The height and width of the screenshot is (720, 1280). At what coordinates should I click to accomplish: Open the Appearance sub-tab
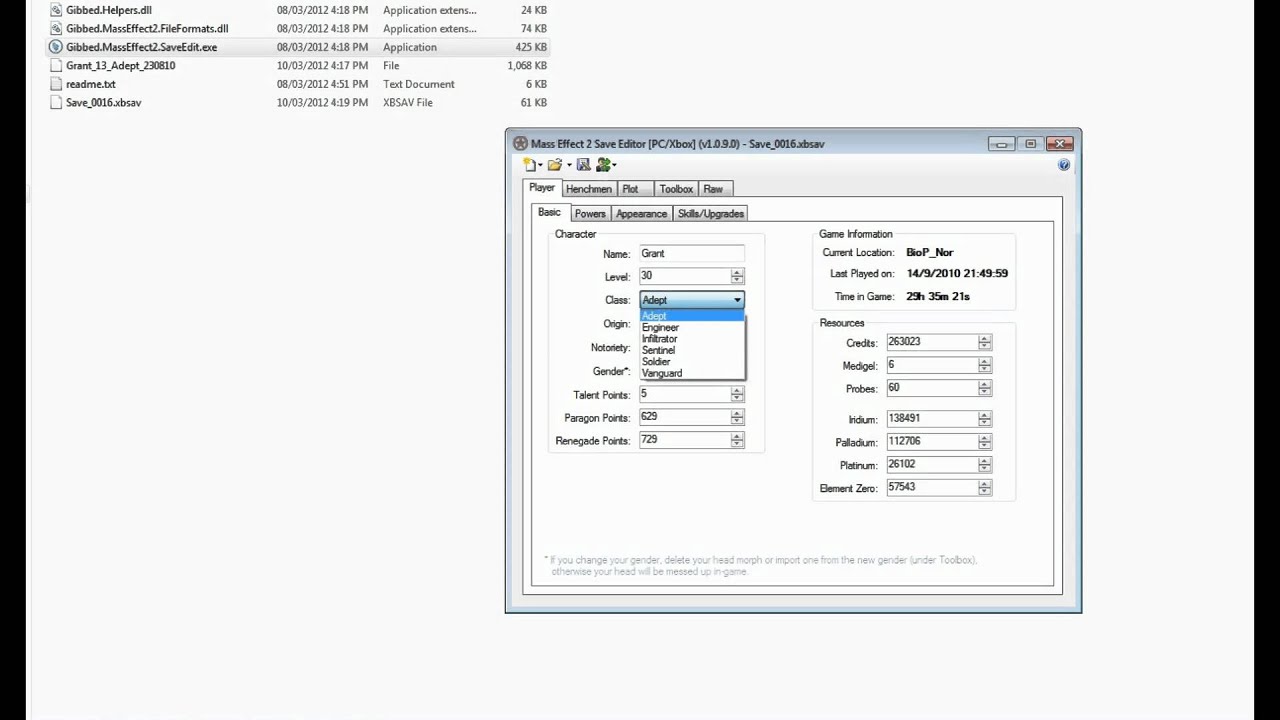(x=641, y=214)
